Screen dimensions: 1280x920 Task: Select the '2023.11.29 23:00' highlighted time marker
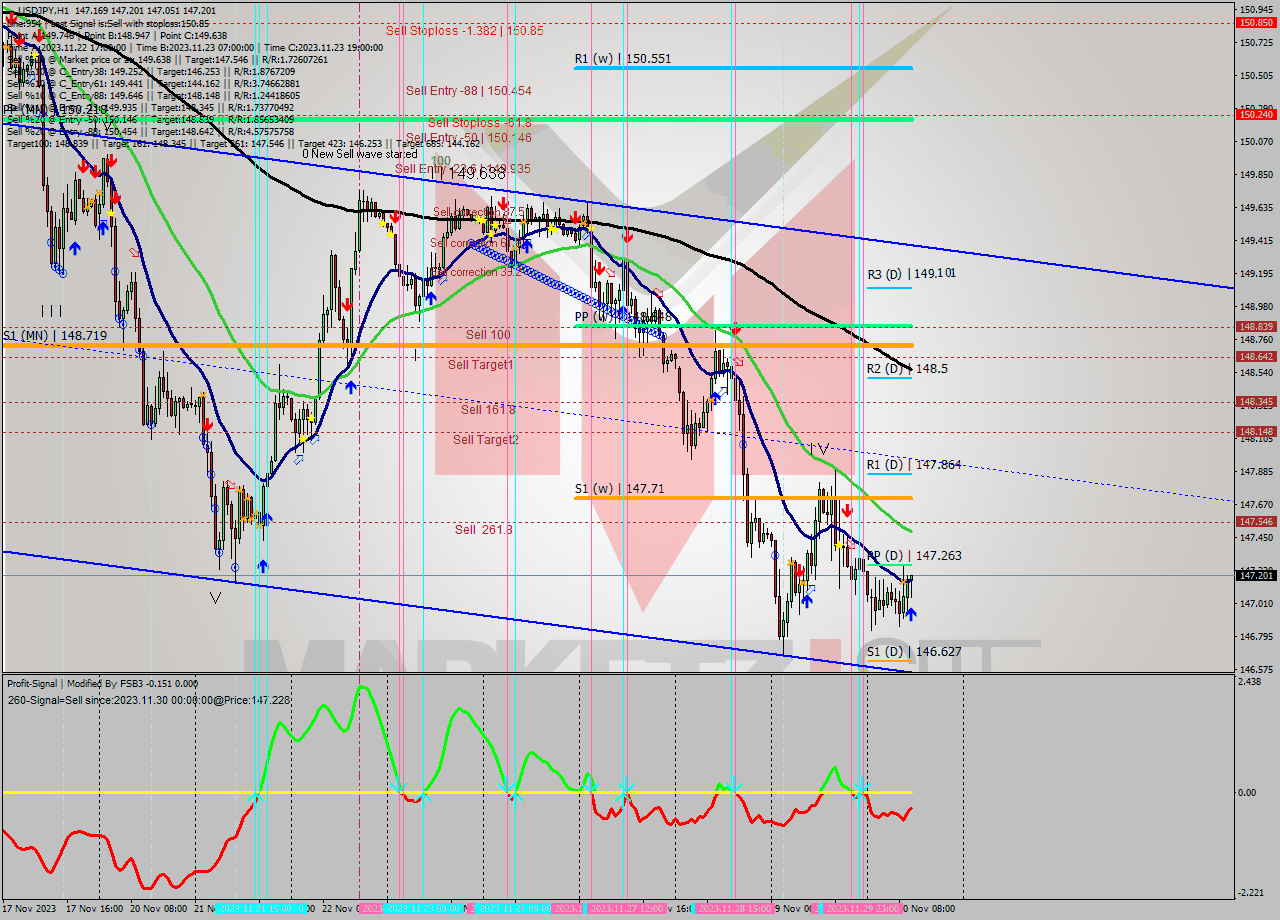[x=862, y=909]
